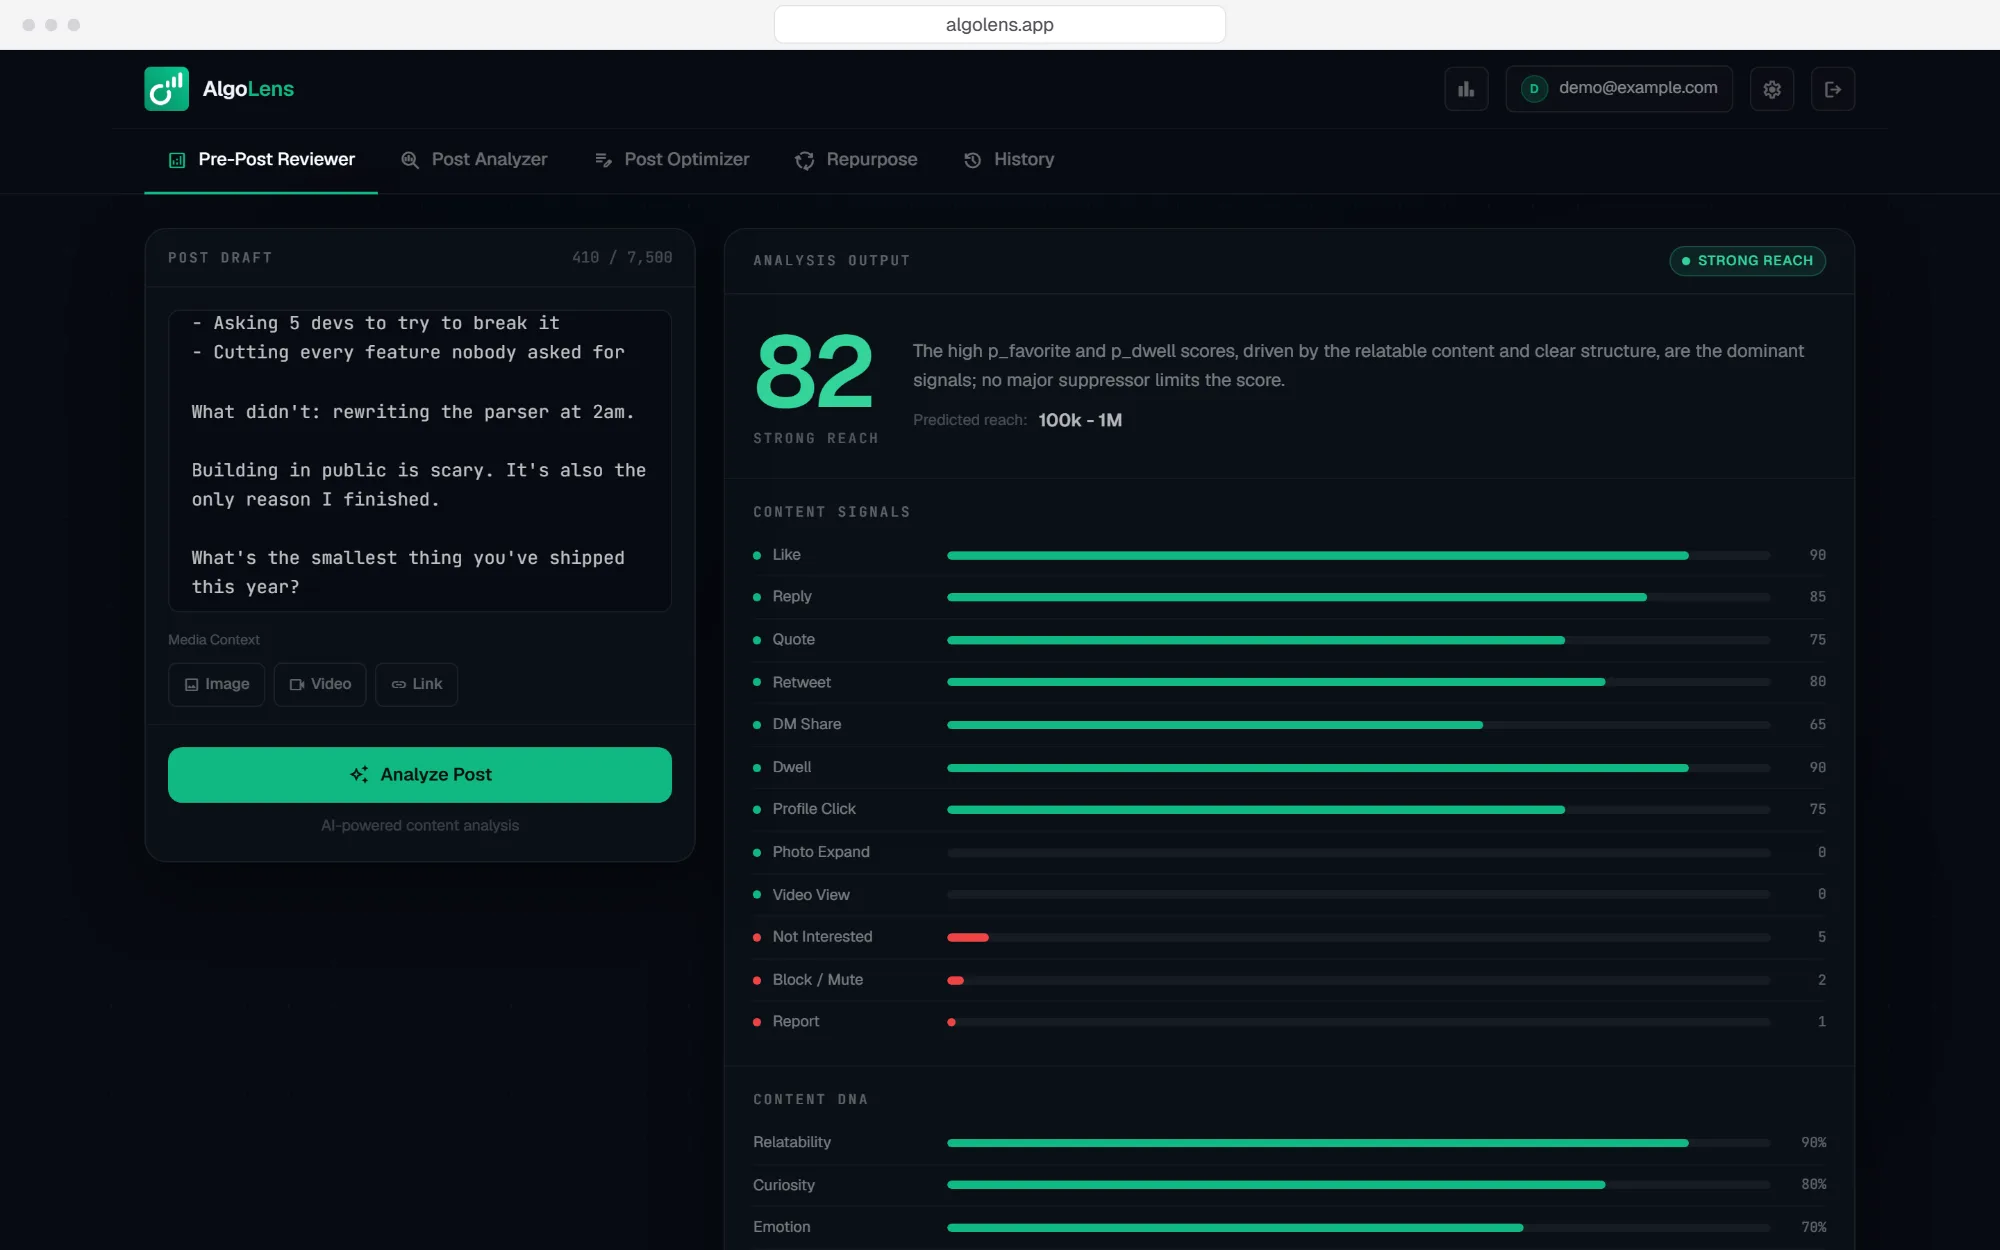Click the demo@example.com account badge
The image size is (2000, 1250).
1619,89
